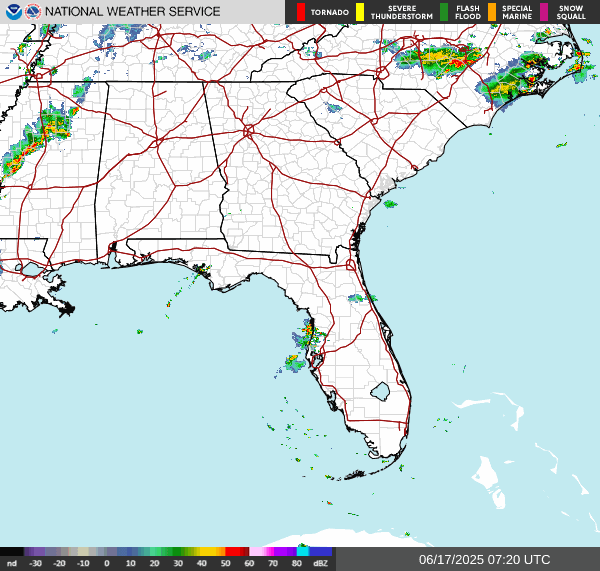Click the dBZ unit label on scale
The height and width of the screenshot is (571, 600).
point(320,563)
